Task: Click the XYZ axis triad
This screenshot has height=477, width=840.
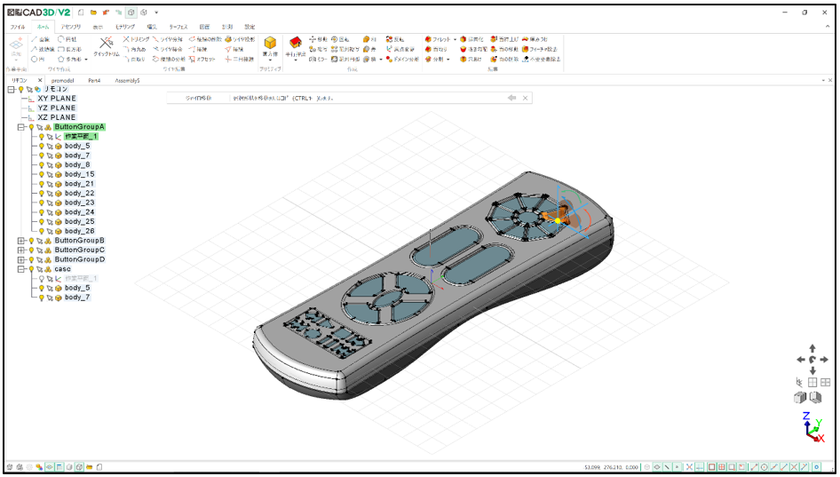Action: pos(812,427)
